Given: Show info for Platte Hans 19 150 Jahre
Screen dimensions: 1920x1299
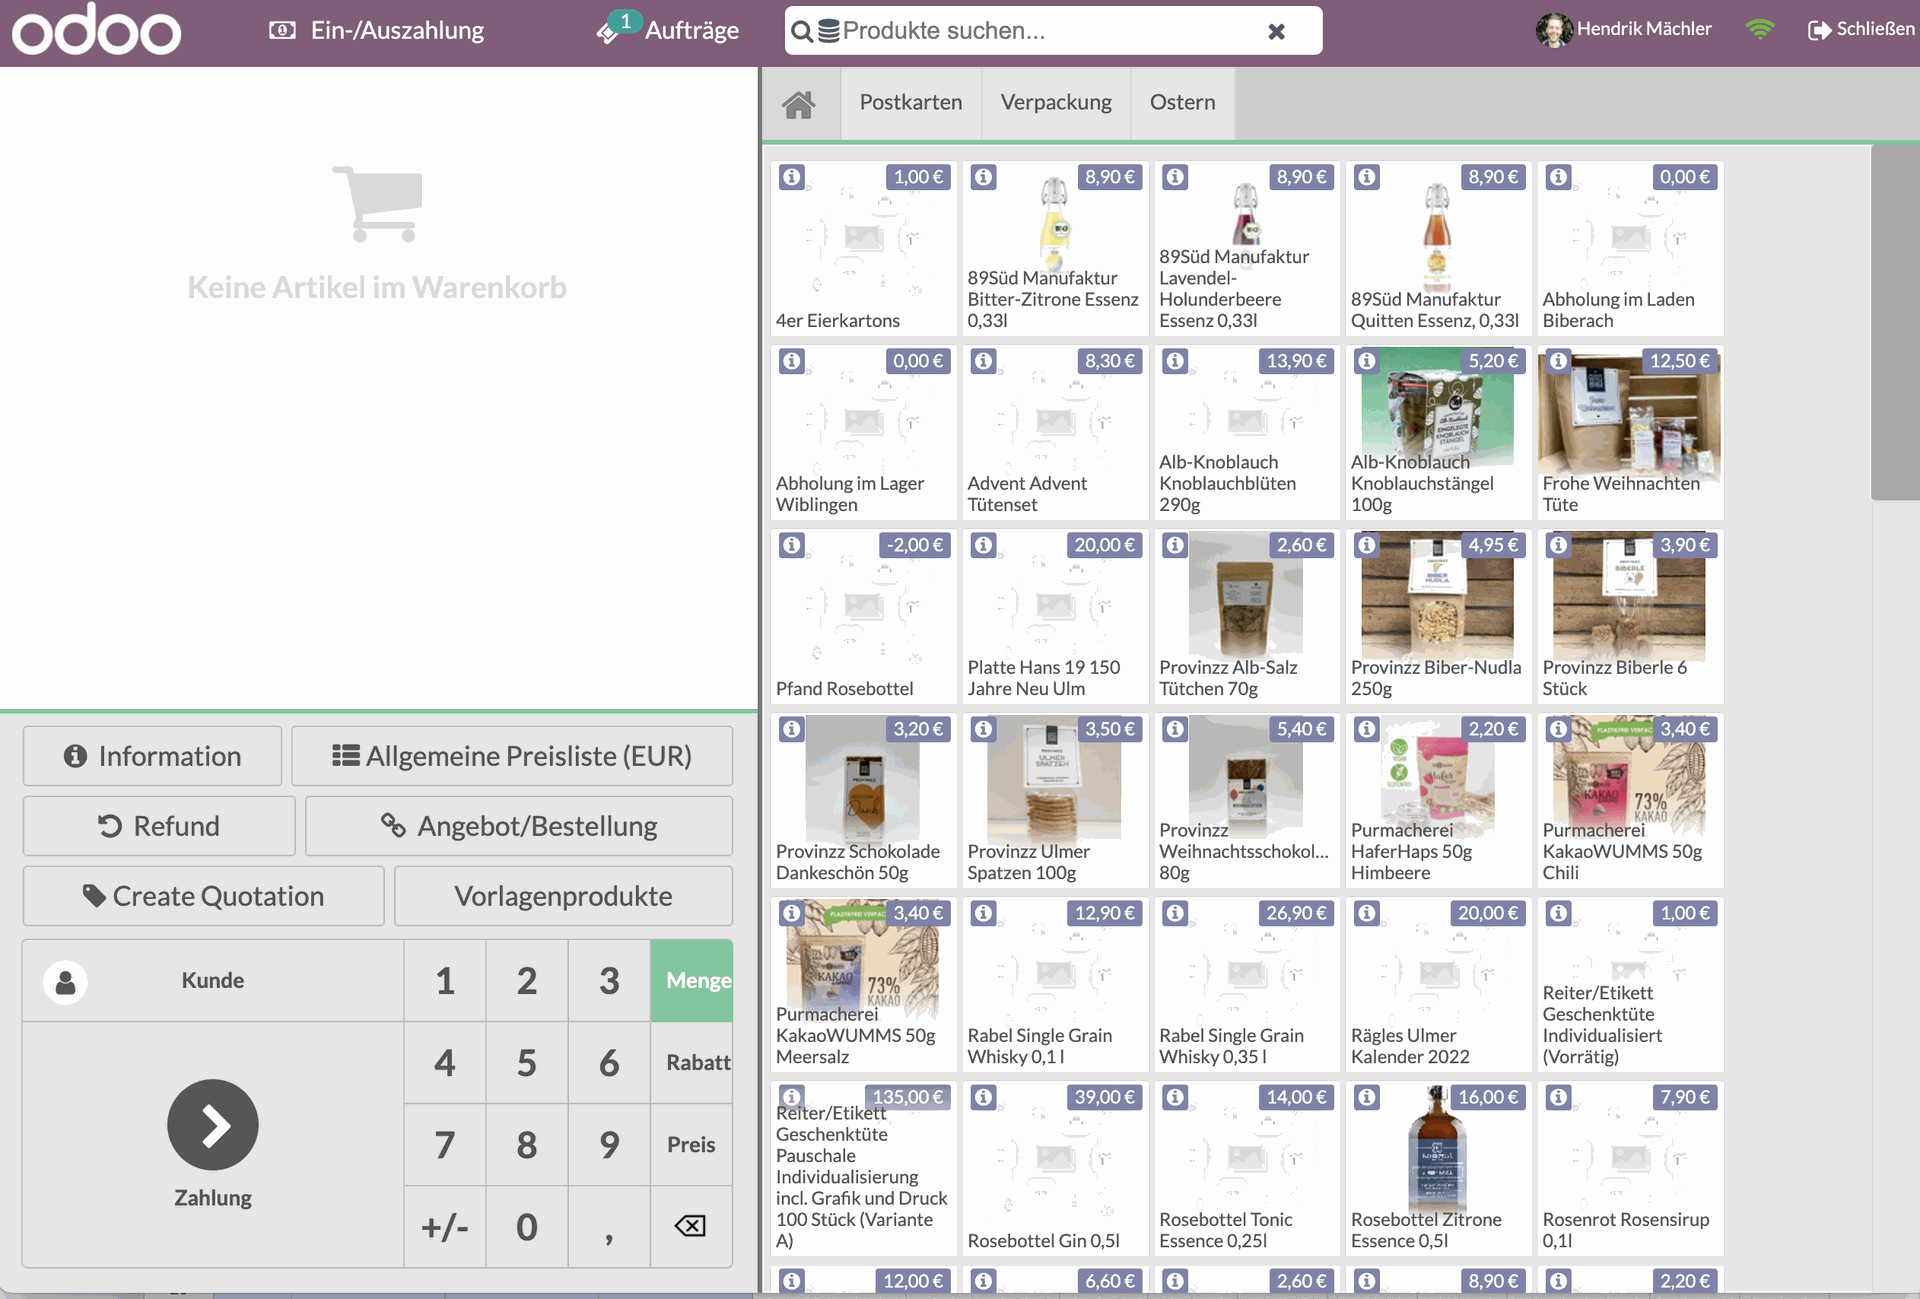Looking at the screenshot, I should (x=984, y=545).
